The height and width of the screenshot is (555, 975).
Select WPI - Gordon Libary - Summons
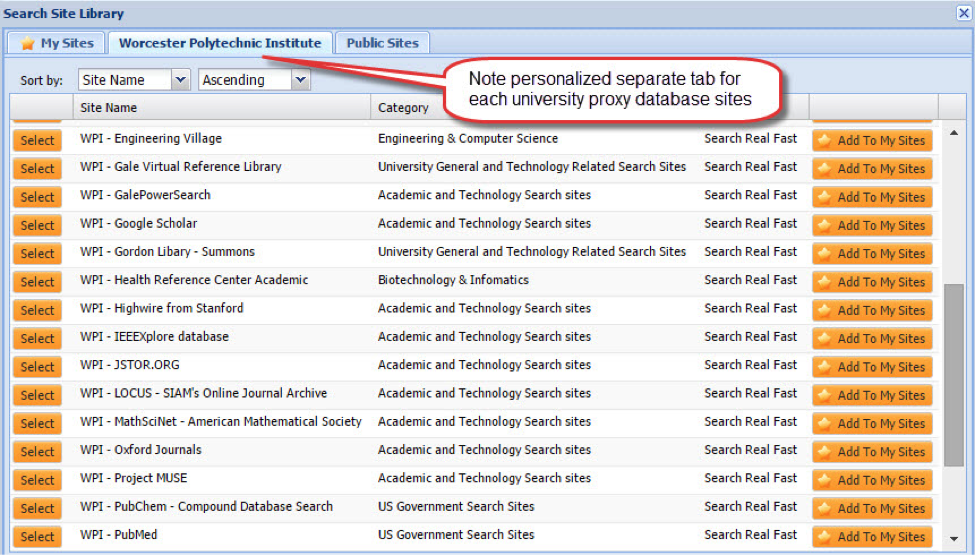[x=37, y=254]
